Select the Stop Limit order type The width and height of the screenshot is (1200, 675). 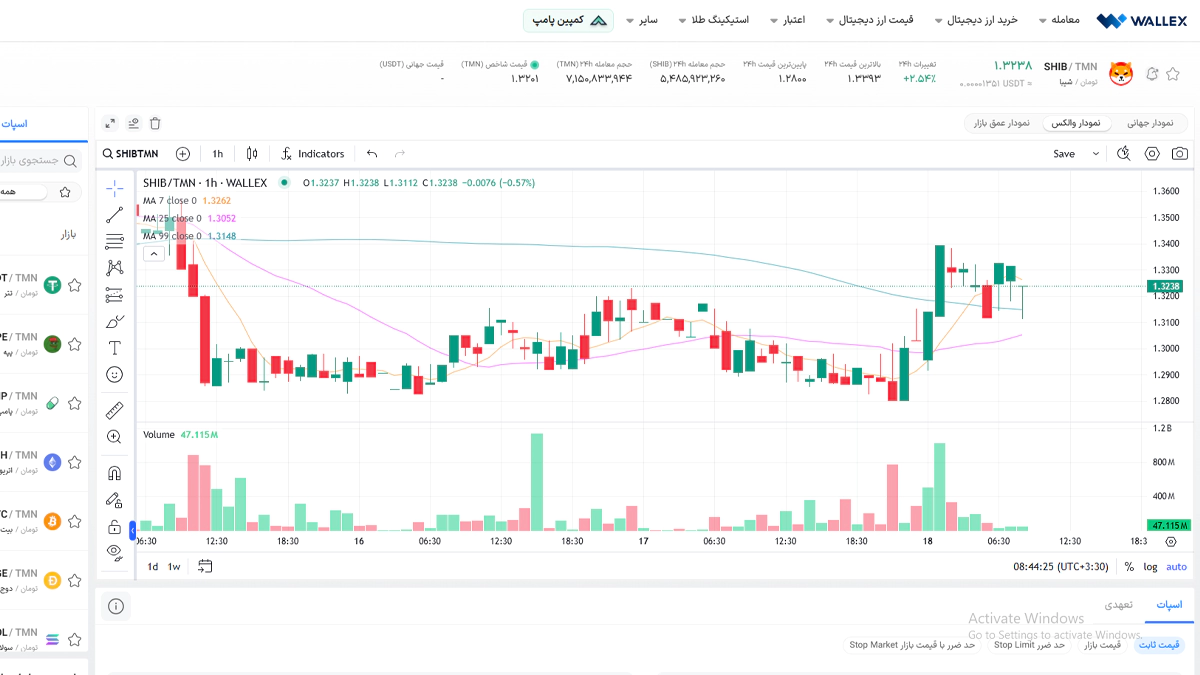[1013, 645]
